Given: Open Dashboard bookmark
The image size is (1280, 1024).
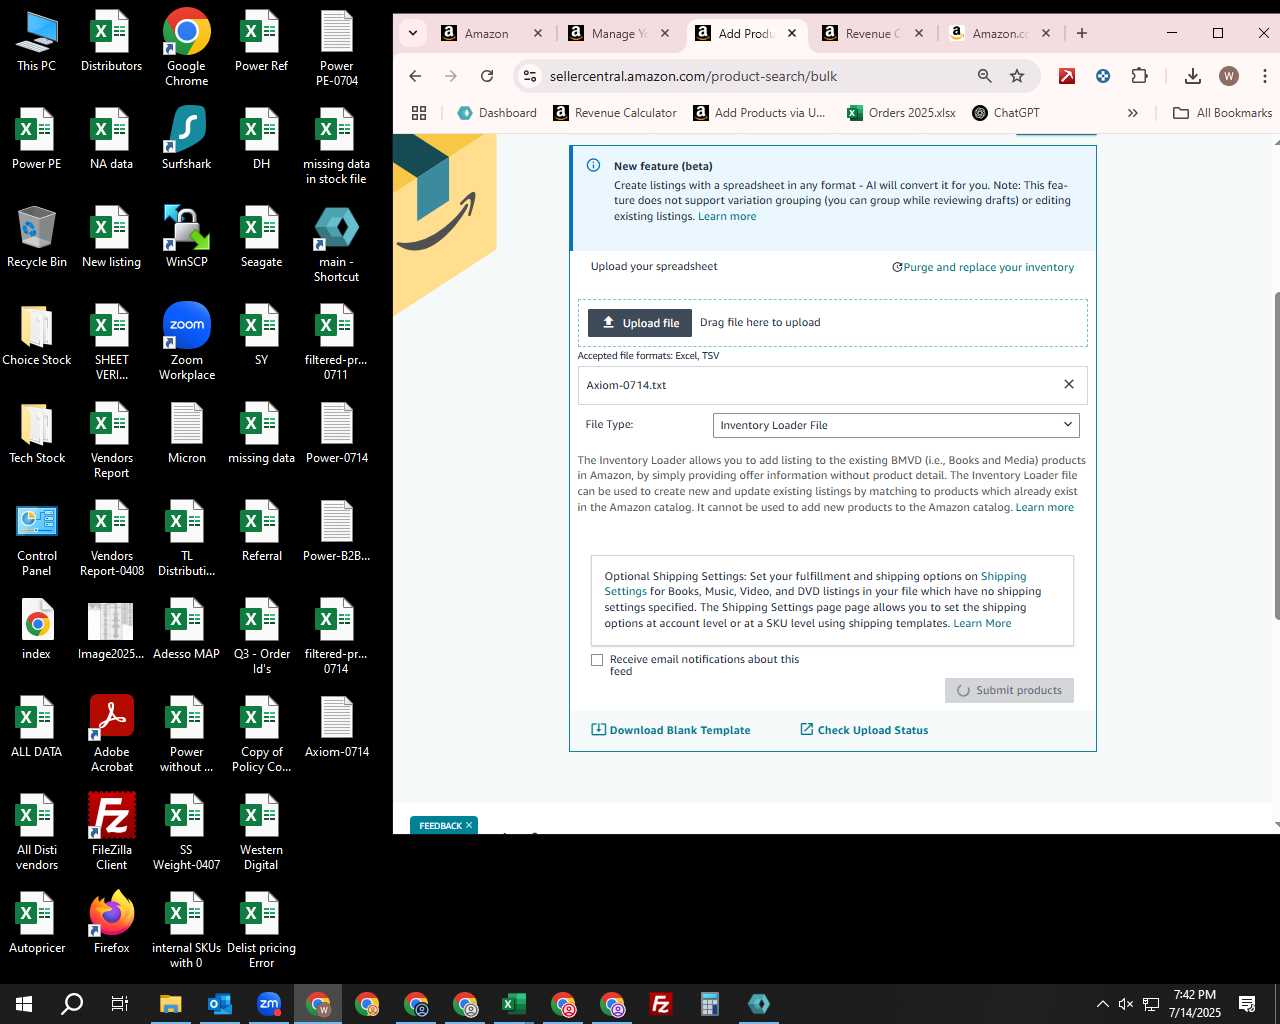Looking at the screenshot, I should point(497,113).
